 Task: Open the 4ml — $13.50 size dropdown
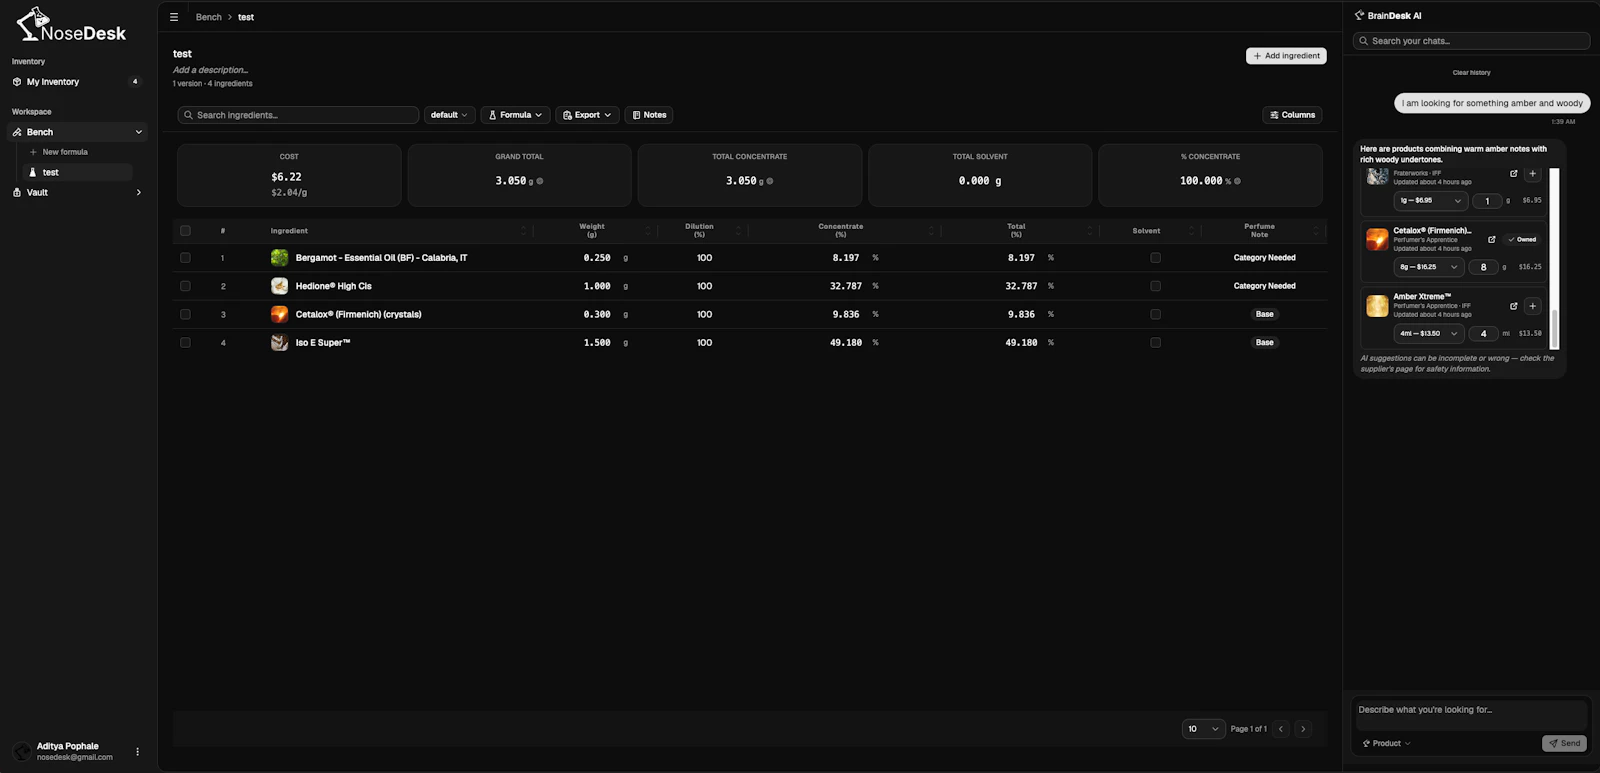tap(1430, 333)
